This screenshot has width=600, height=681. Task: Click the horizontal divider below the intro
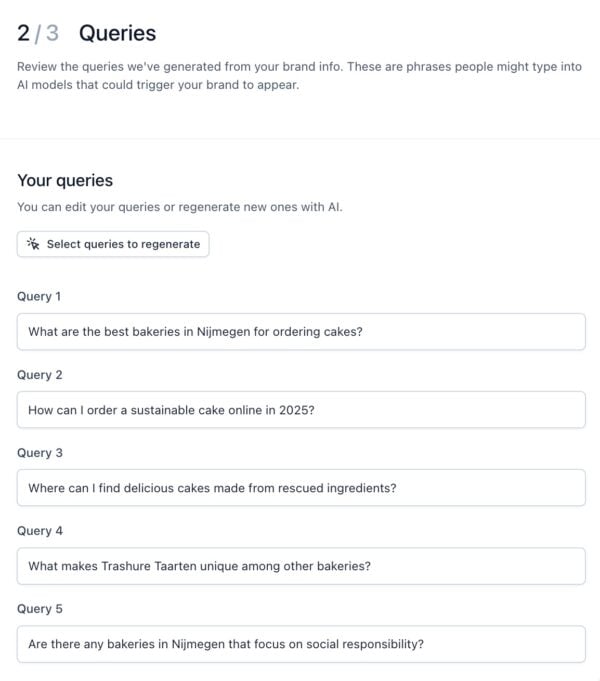coord(300,138)
